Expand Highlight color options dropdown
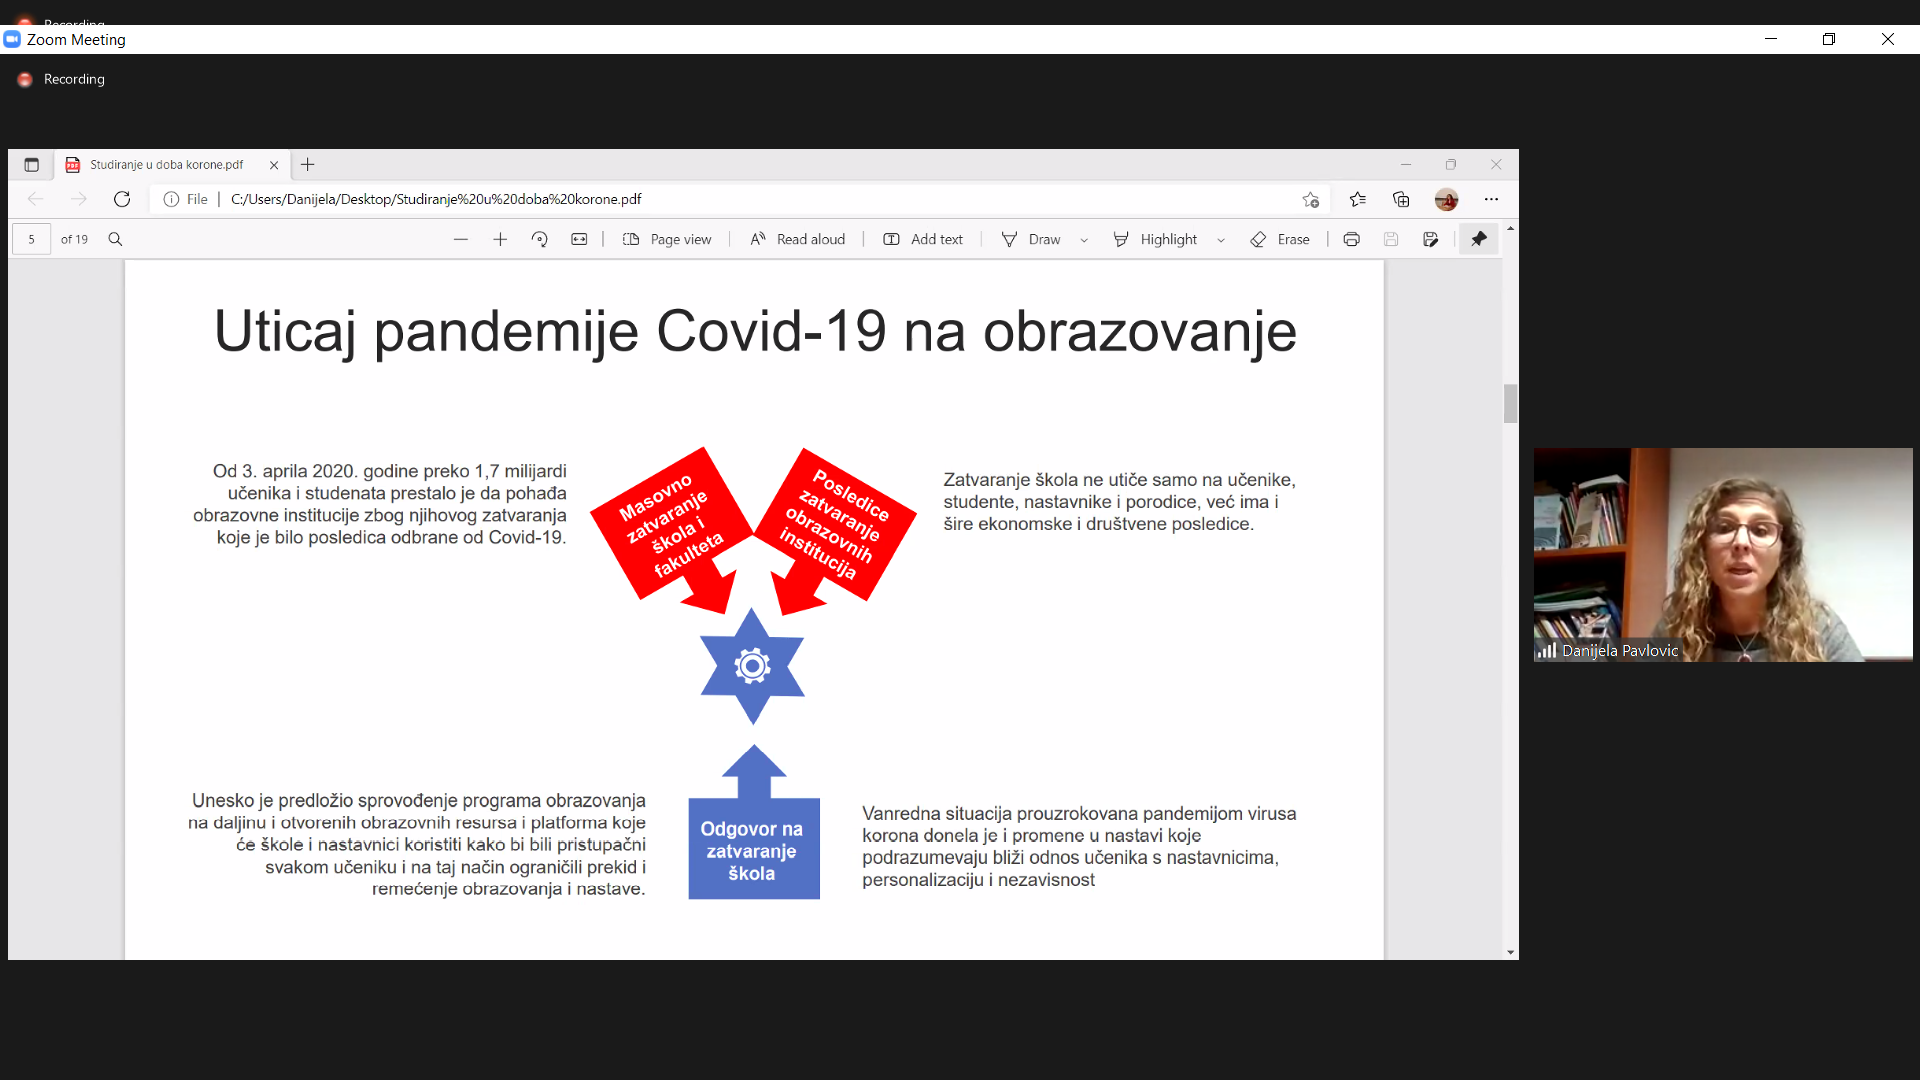Image resolution: width=1920 pixels, height=1080 pixels. point(1221,240)
